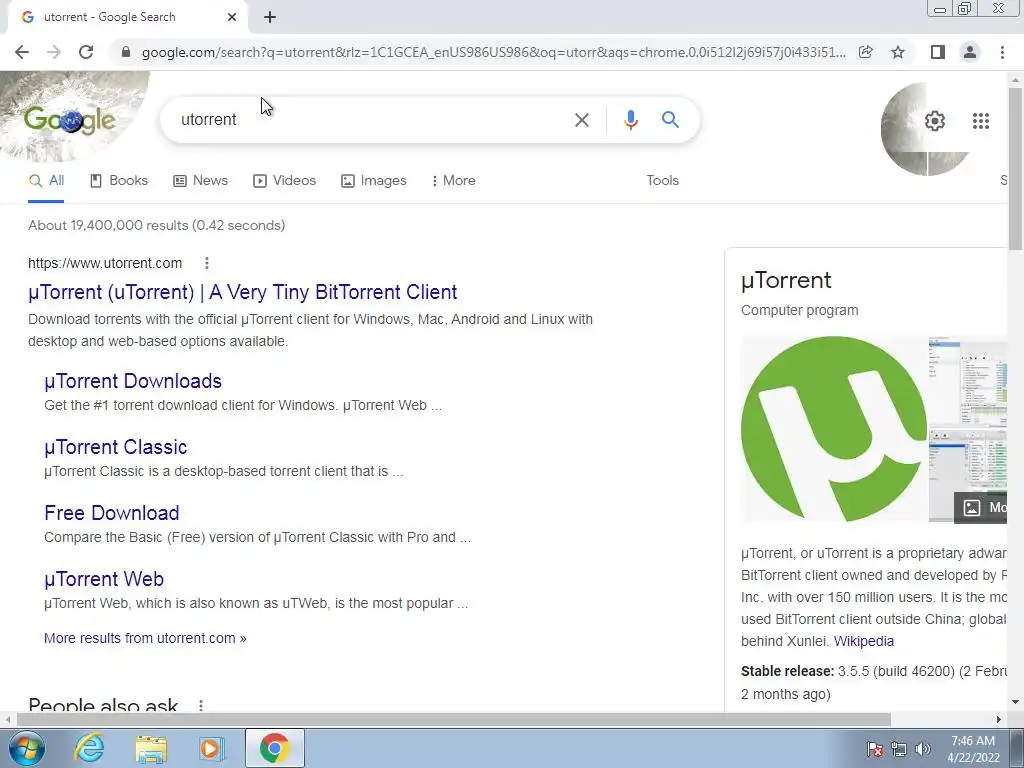This screenshot has width=1024, height=768.
Task: Close the utorrent Google Search tab
Action: [x=232, y=17]
